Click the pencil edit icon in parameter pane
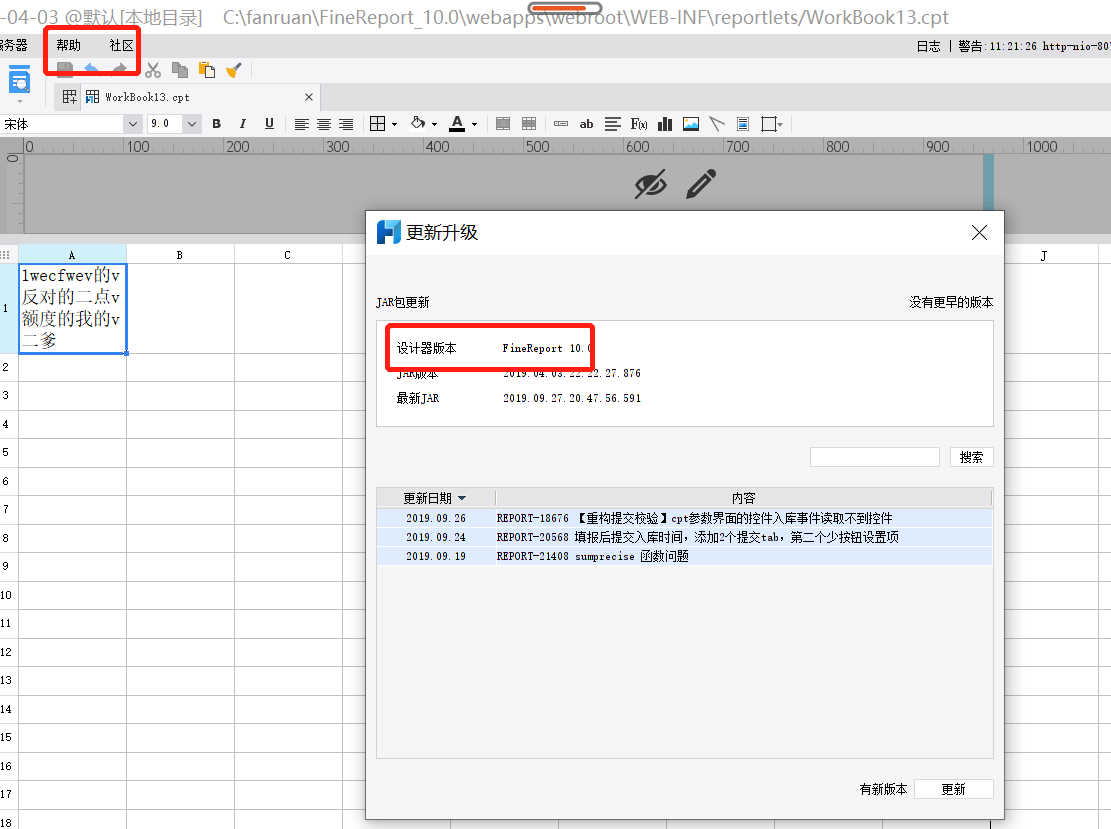Screen dimensions: 1111x829 click(x=701, y=184)
